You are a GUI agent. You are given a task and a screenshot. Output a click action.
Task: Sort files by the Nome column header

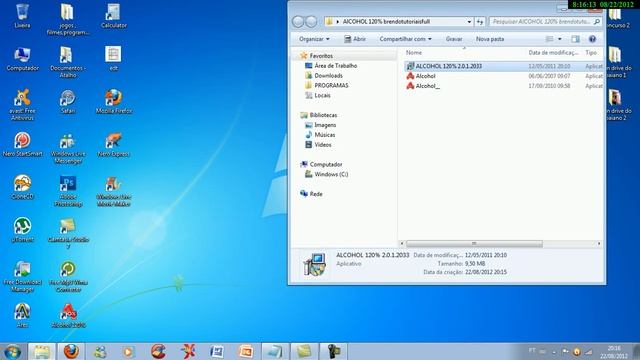tap(413, 53)
